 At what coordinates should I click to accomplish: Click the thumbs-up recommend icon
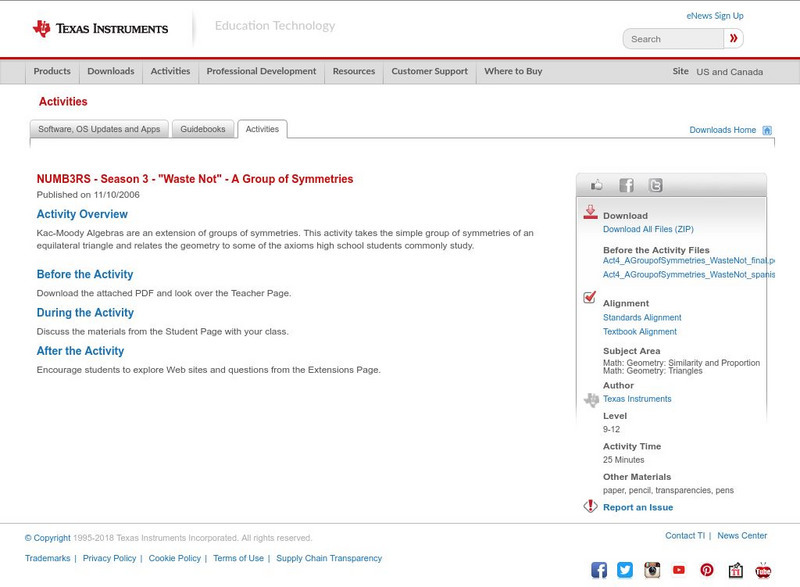(x=598, y=184)
